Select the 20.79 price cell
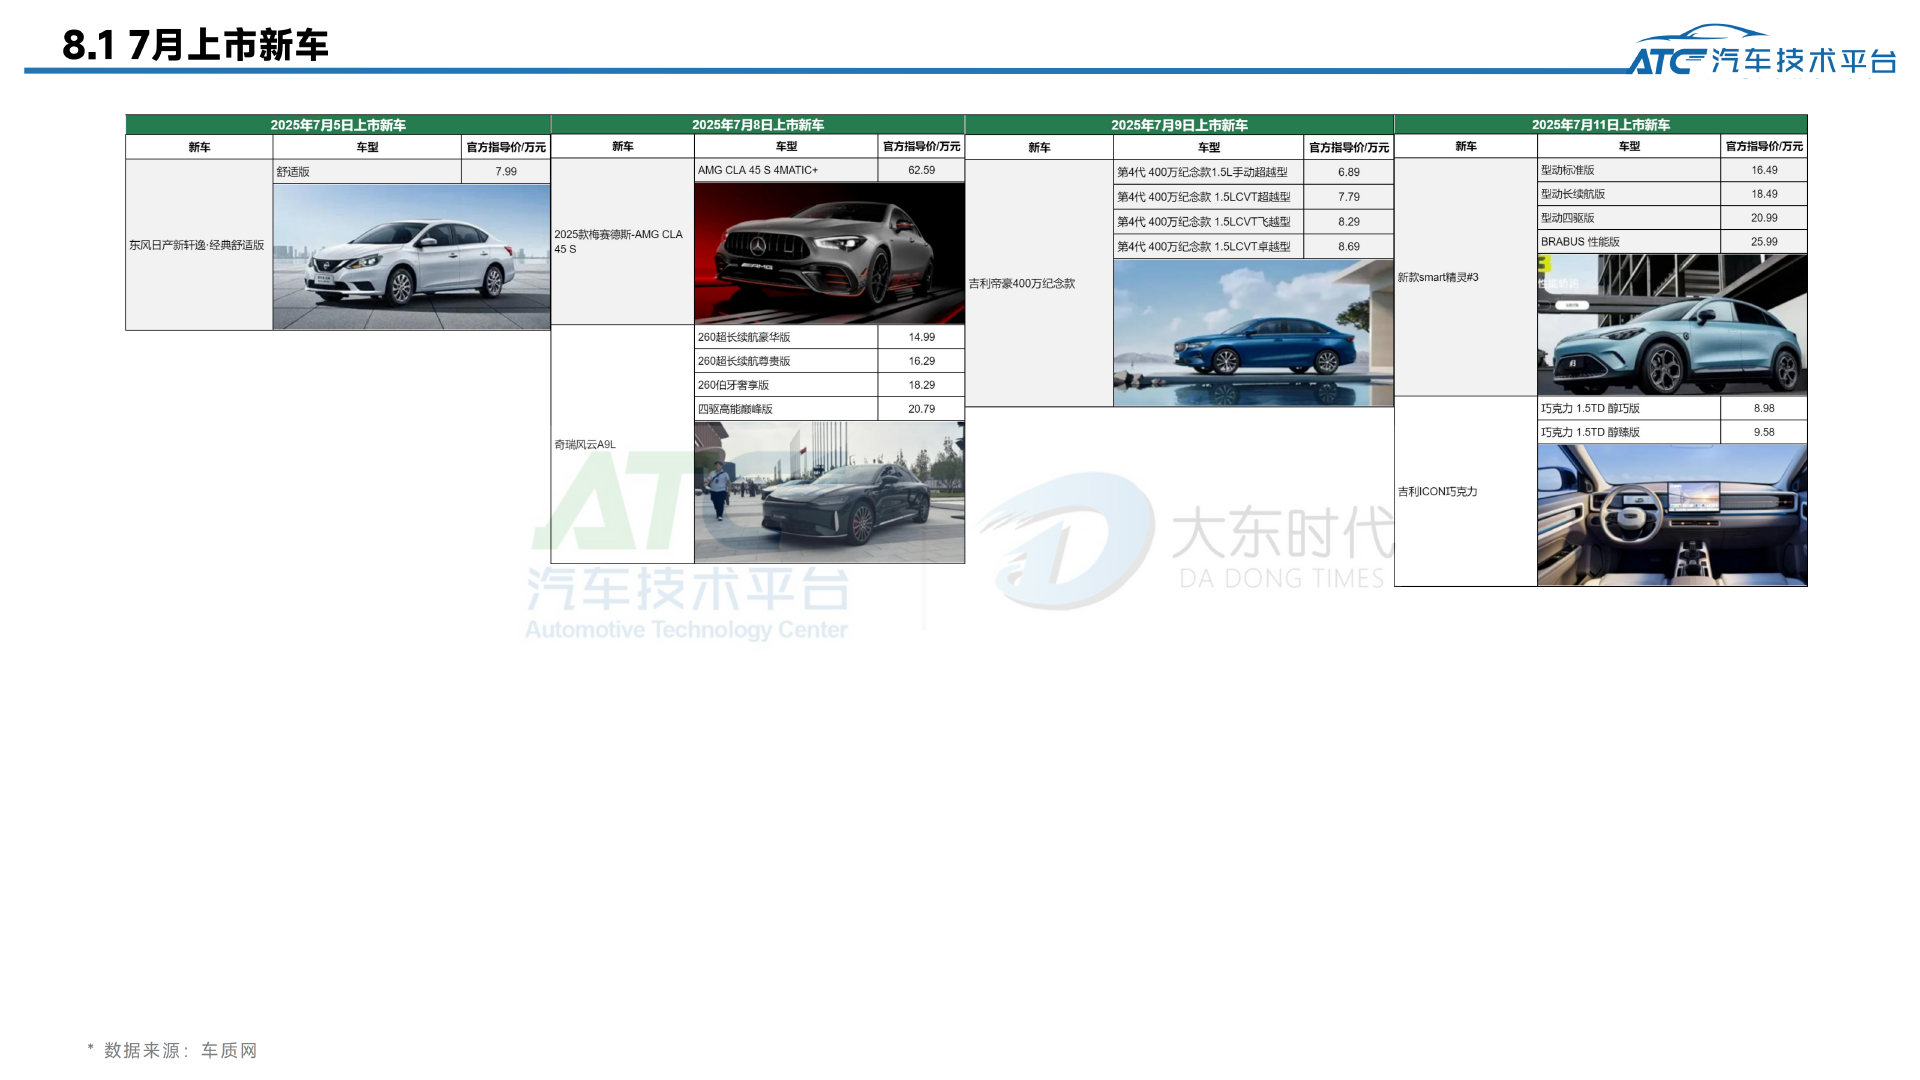The width and height of the screenshot is (1920, 1080). 921,409
